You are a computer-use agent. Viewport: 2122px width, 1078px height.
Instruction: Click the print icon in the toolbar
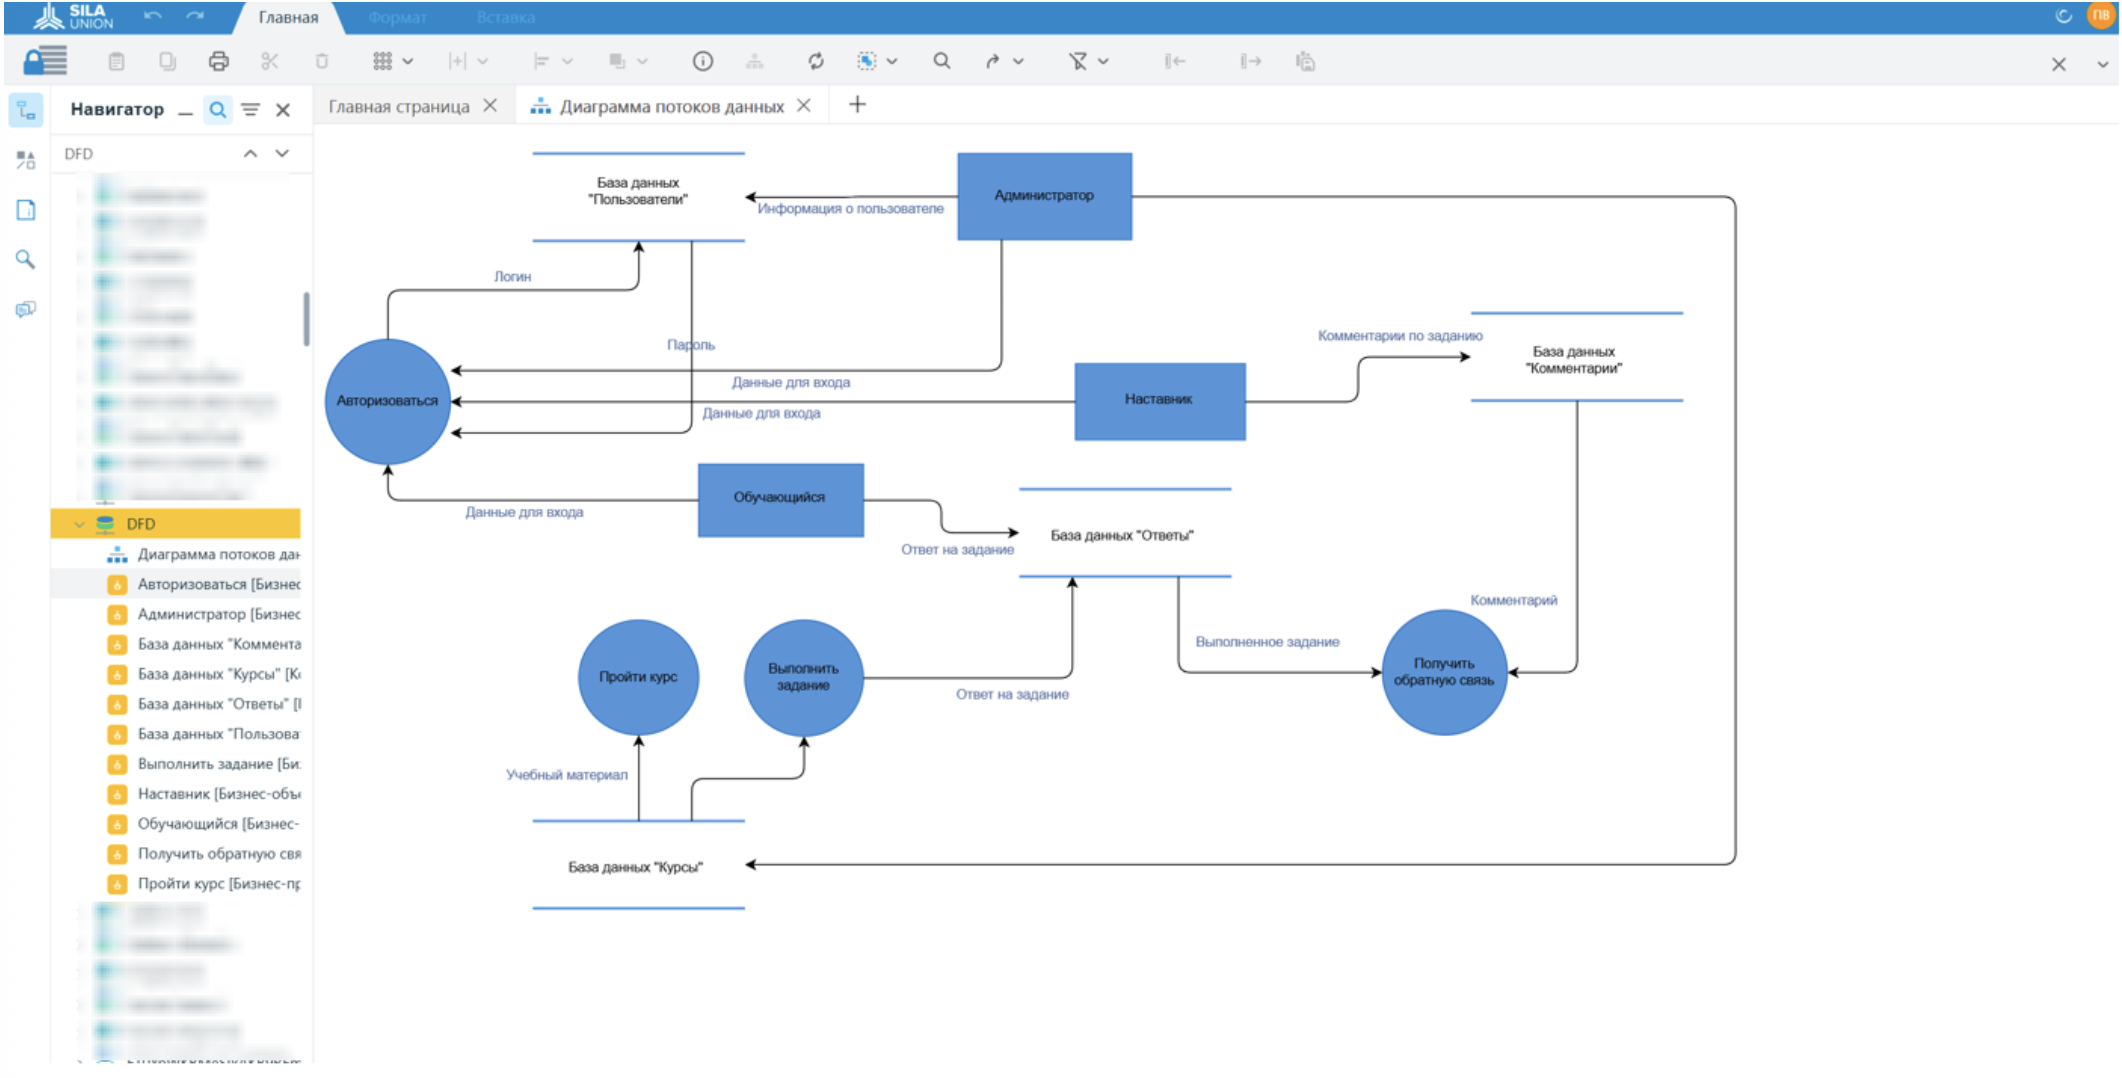click(x=218, y=62)
